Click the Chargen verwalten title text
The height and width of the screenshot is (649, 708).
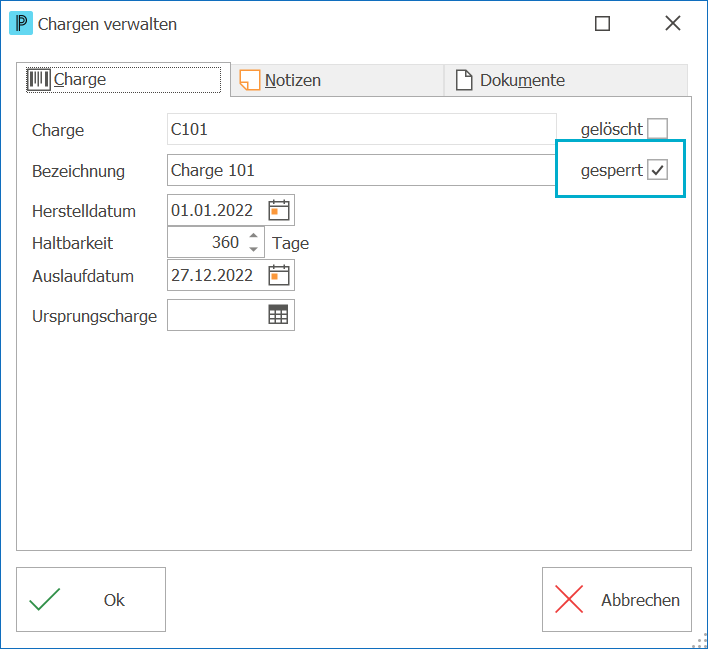click(x=107, y=24)
